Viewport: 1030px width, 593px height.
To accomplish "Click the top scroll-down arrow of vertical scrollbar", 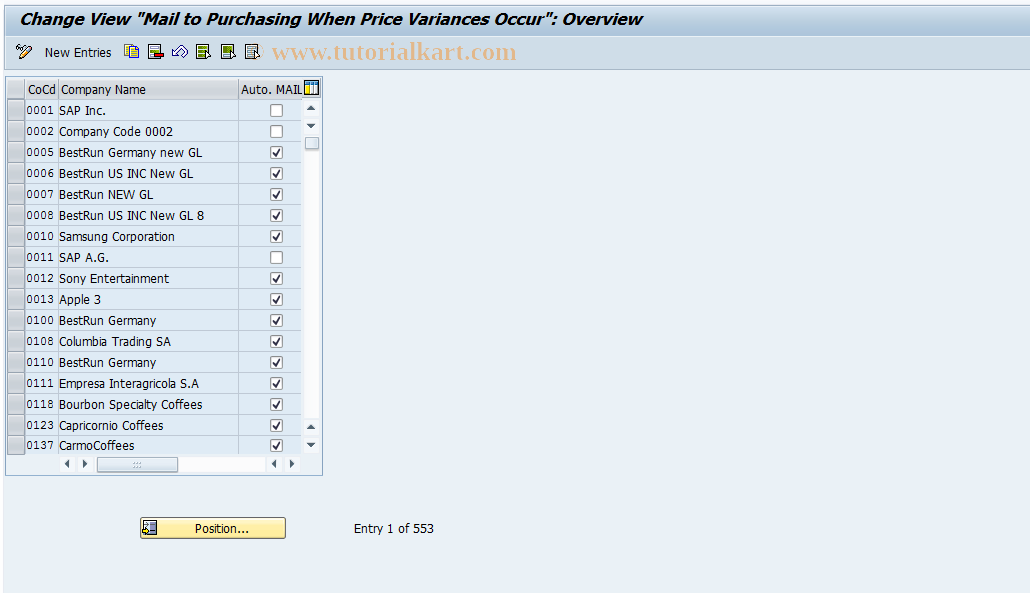I will click(311, 125).
